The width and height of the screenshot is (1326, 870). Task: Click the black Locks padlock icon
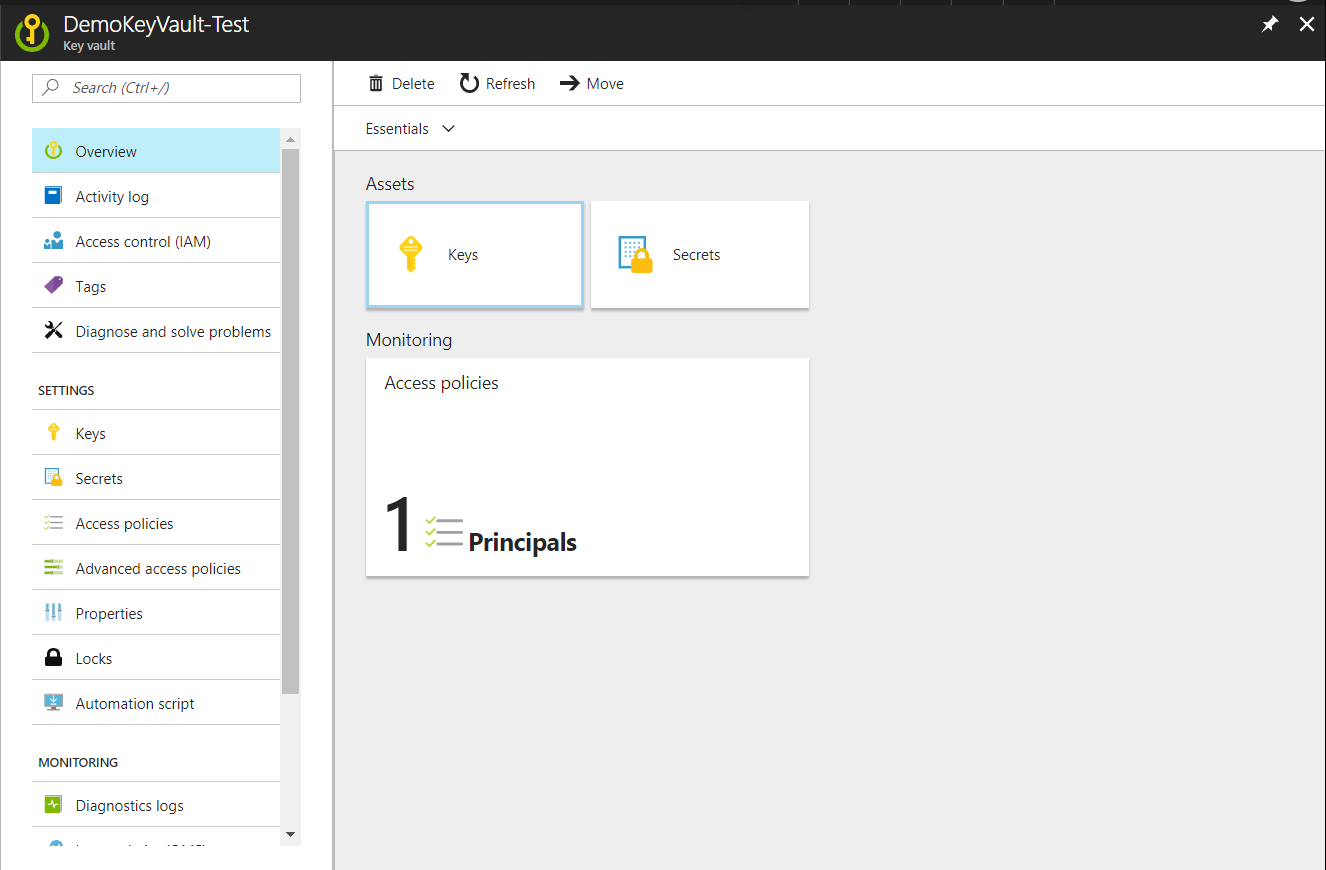(54, 658)
